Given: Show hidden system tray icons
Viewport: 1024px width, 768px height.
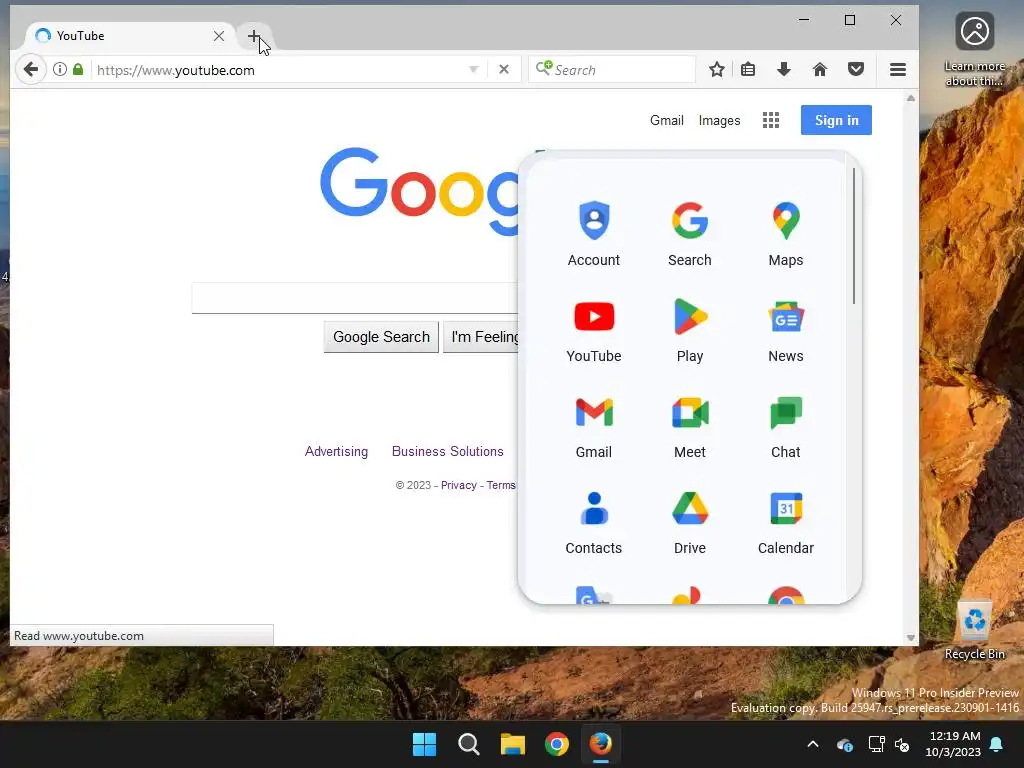Looking at the screenshot, I should (813, 744).
